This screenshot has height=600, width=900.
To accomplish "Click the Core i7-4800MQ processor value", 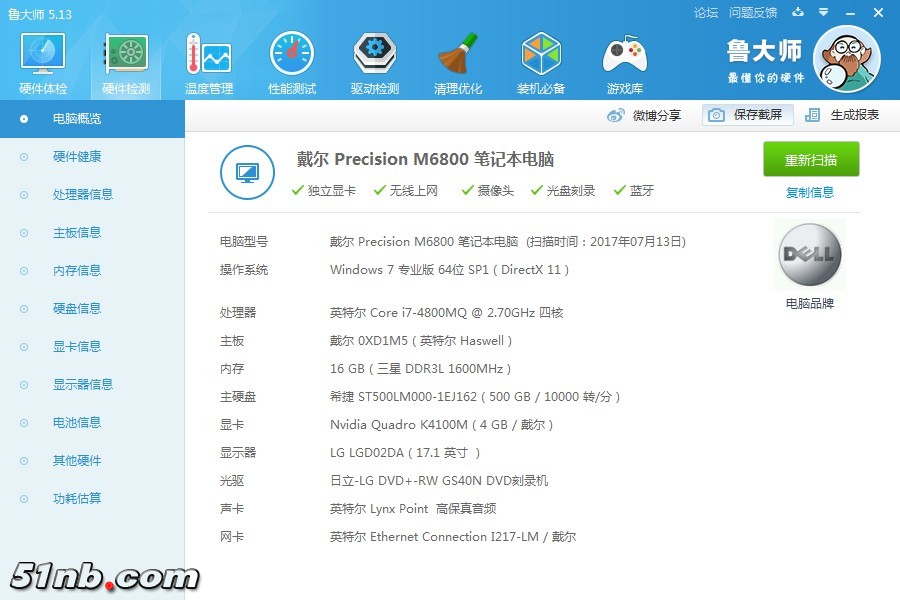I will point(447,313).
